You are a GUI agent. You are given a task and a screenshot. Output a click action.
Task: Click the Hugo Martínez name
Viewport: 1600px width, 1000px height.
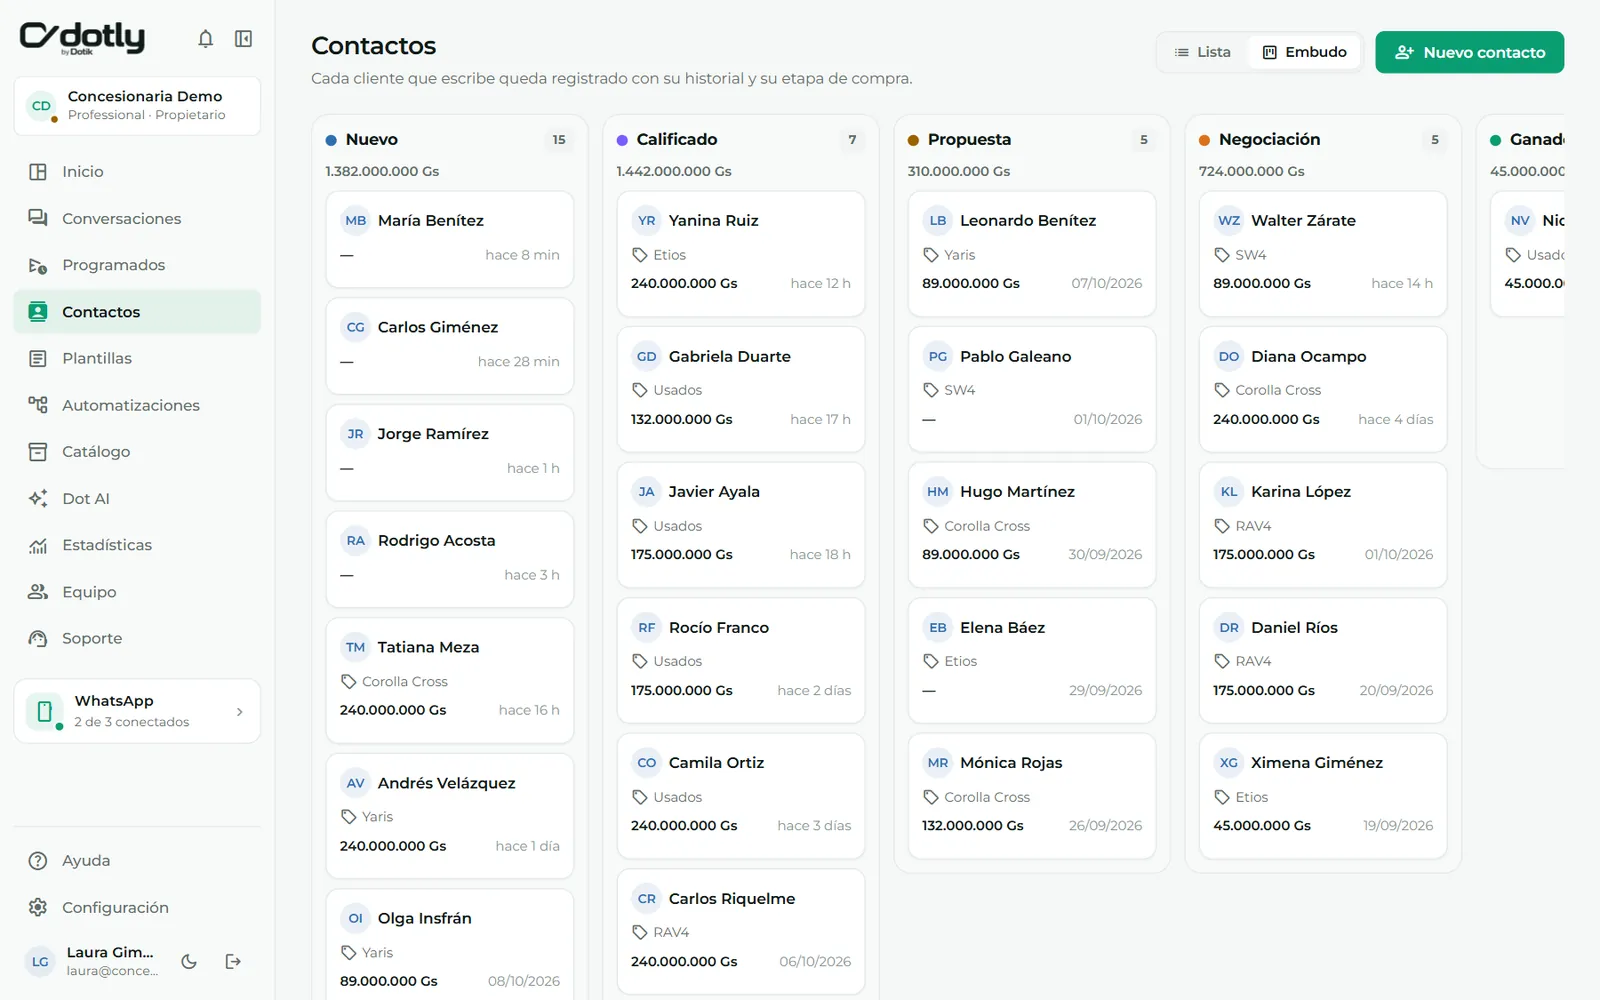(1017, 492)
